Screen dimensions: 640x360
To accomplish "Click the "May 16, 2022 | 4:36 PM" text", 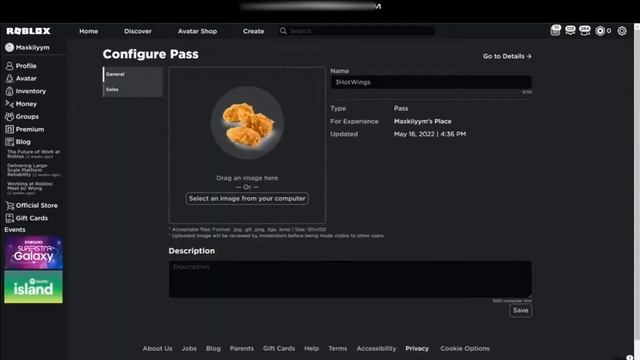I will pyautogui.click(x=430, y=134).
